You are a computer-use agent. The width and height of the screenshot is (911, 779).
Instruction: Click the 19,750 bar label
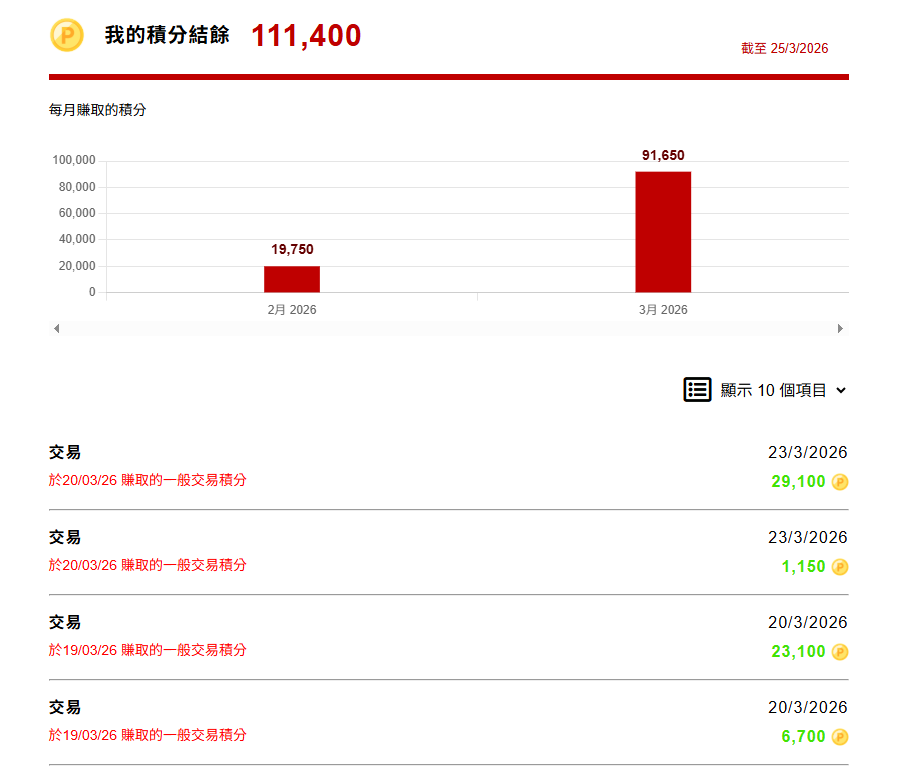point(292,249)
